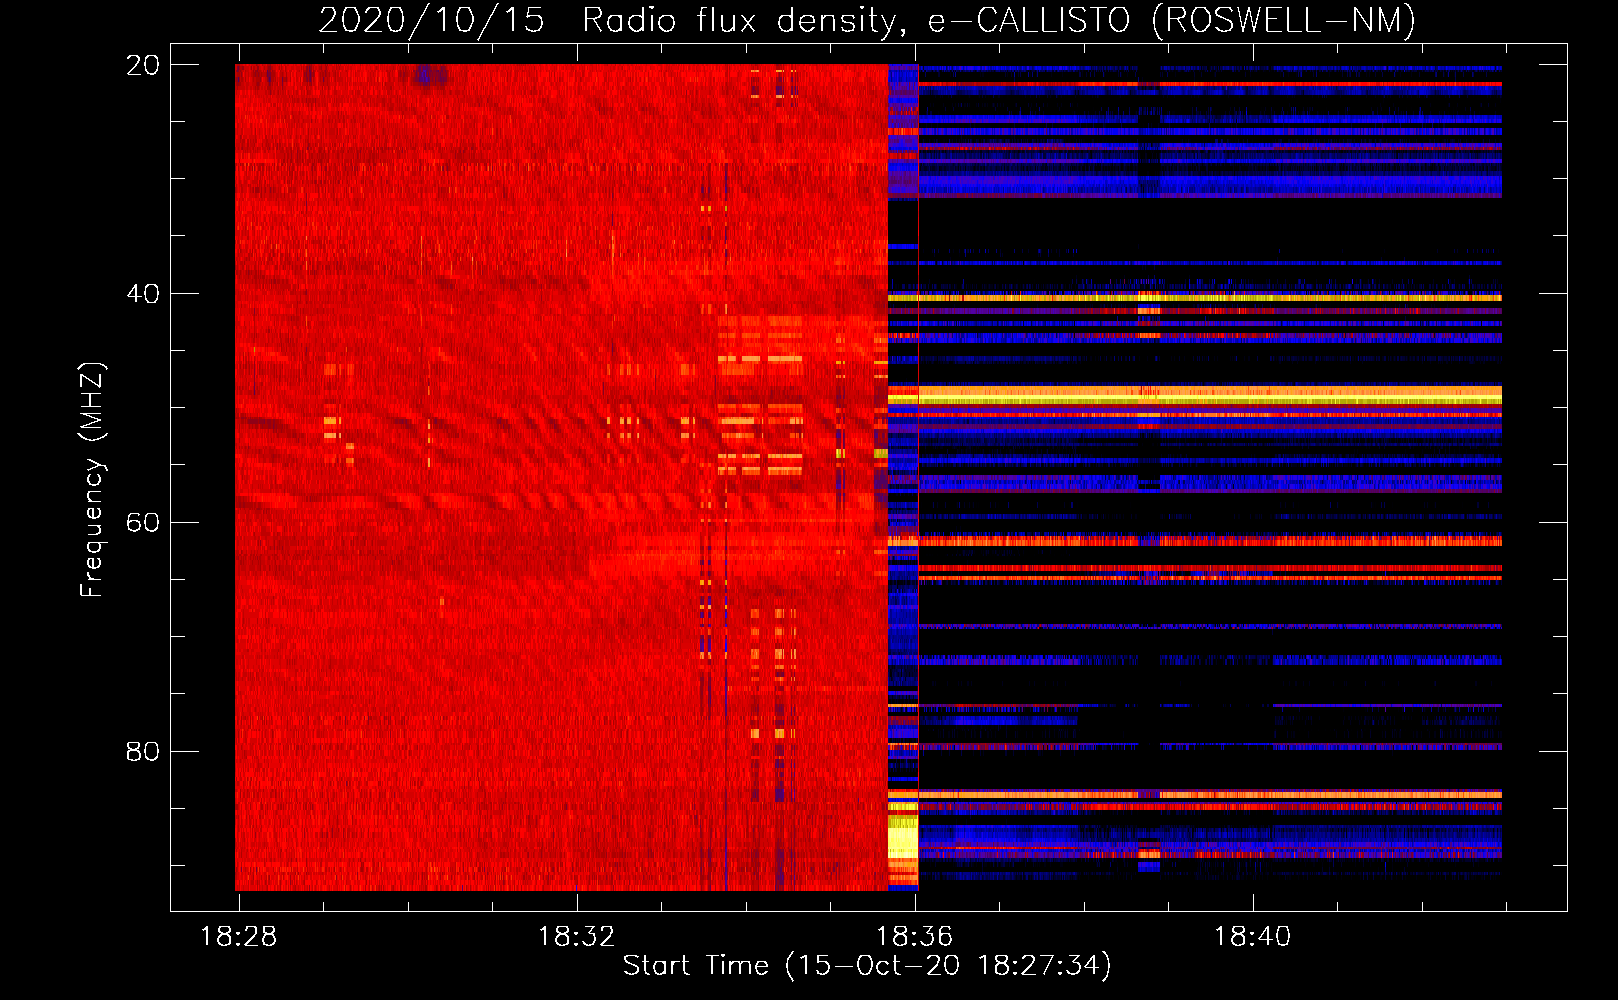Click the 'e-CALLISTO (ROSWELL-NM)' station label

point(1172,21)
